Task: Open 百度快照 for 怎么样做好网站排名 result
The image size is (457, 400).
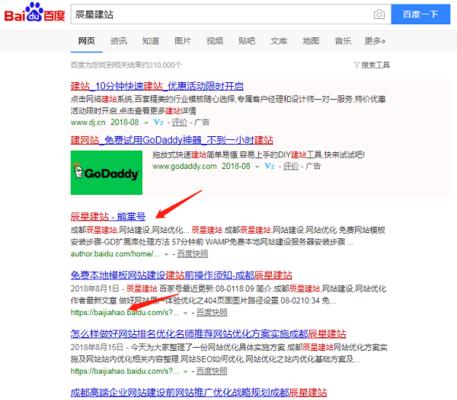Action: pos(212,371)
